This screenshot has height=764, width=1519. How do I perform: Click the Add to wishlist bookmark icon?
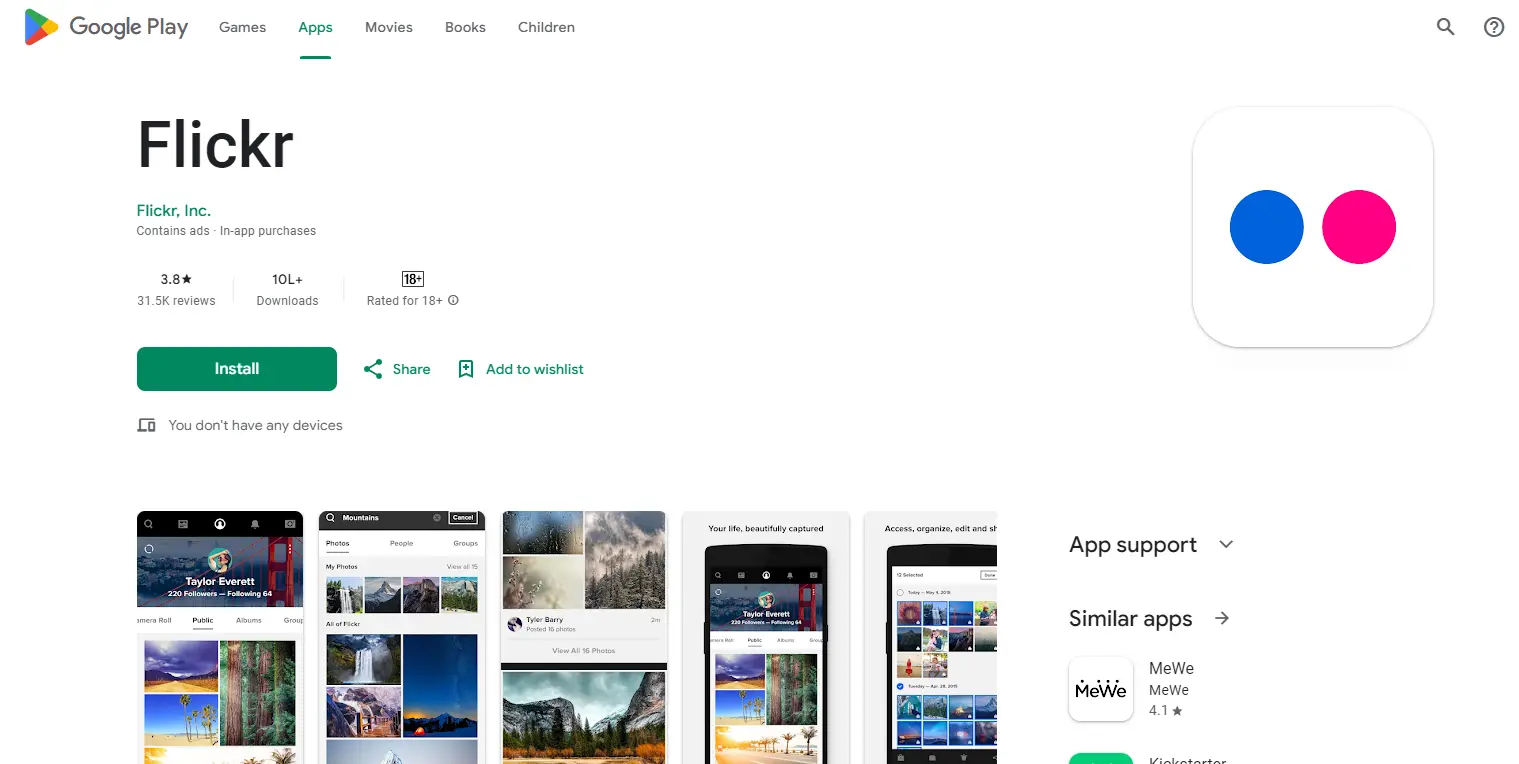[465, 369]
